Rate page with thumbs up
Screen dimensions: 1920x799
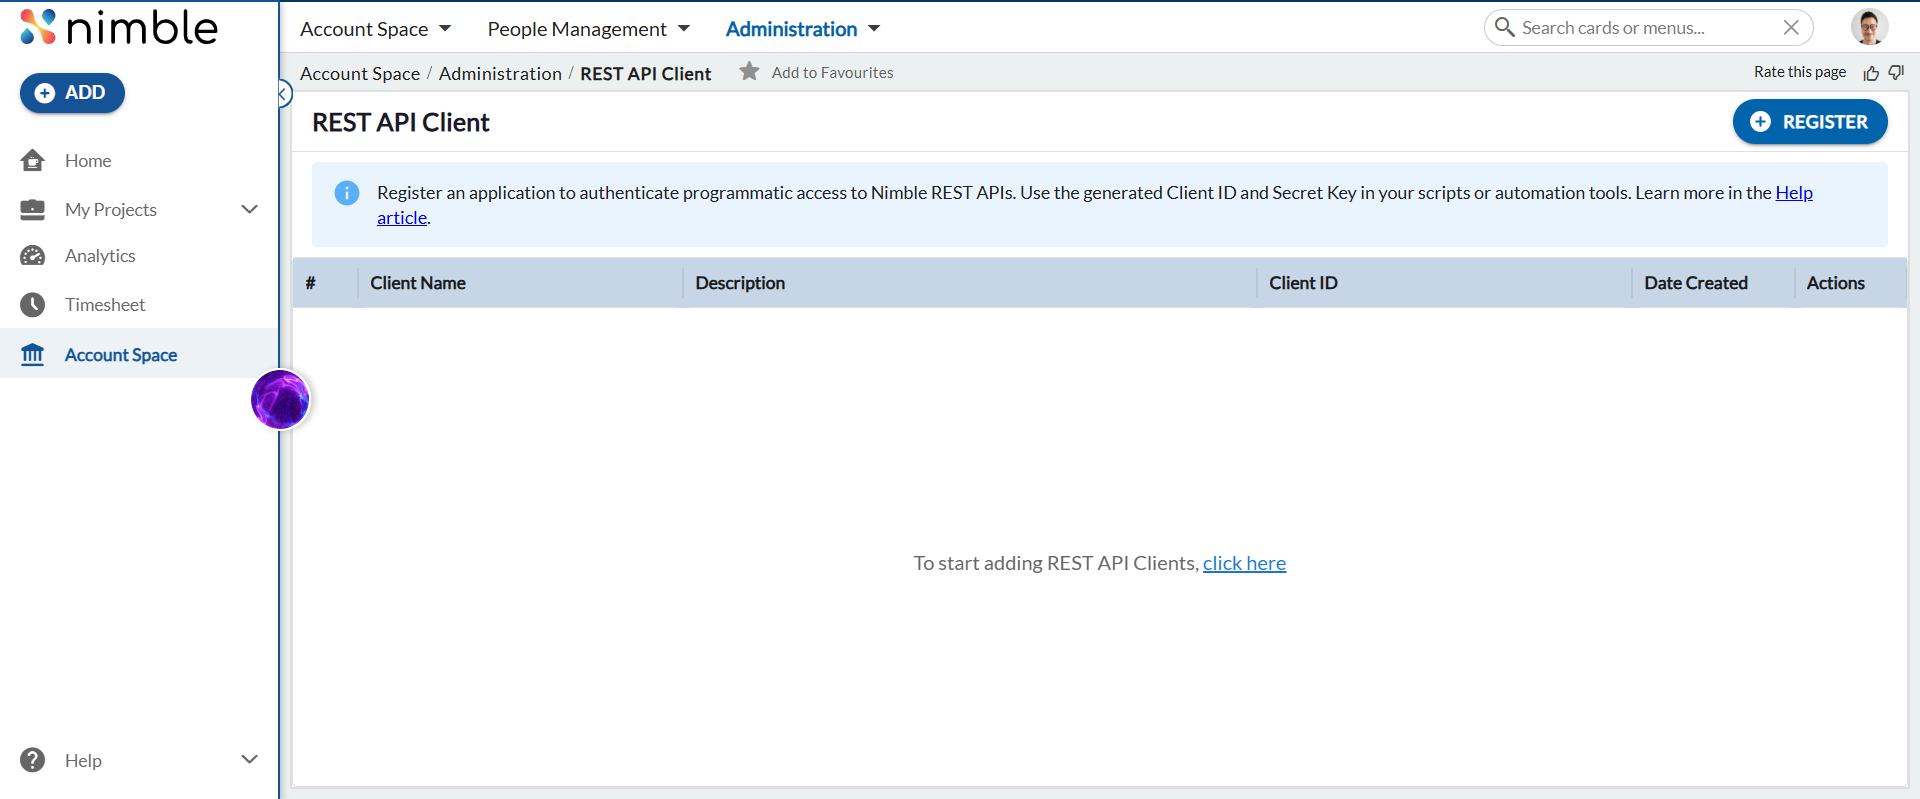(x=1872, y=73)
